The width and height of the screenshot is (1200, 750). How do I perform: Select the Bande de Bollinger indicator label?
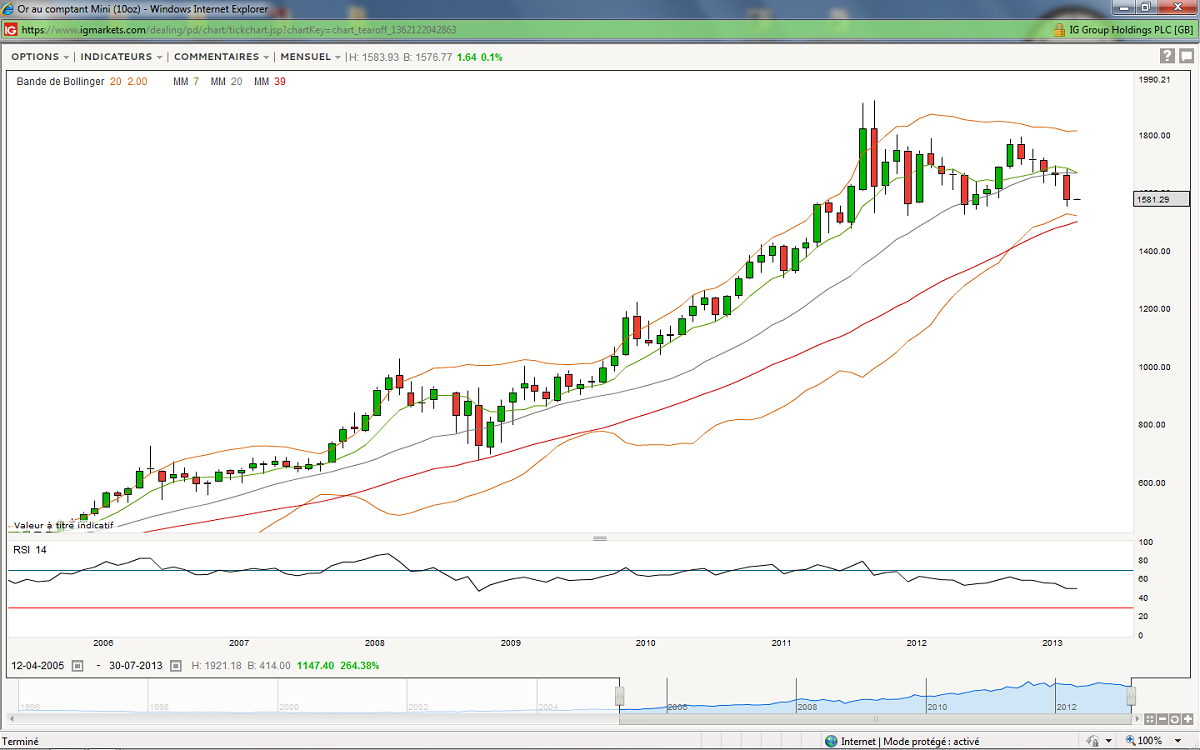point(60,81)
